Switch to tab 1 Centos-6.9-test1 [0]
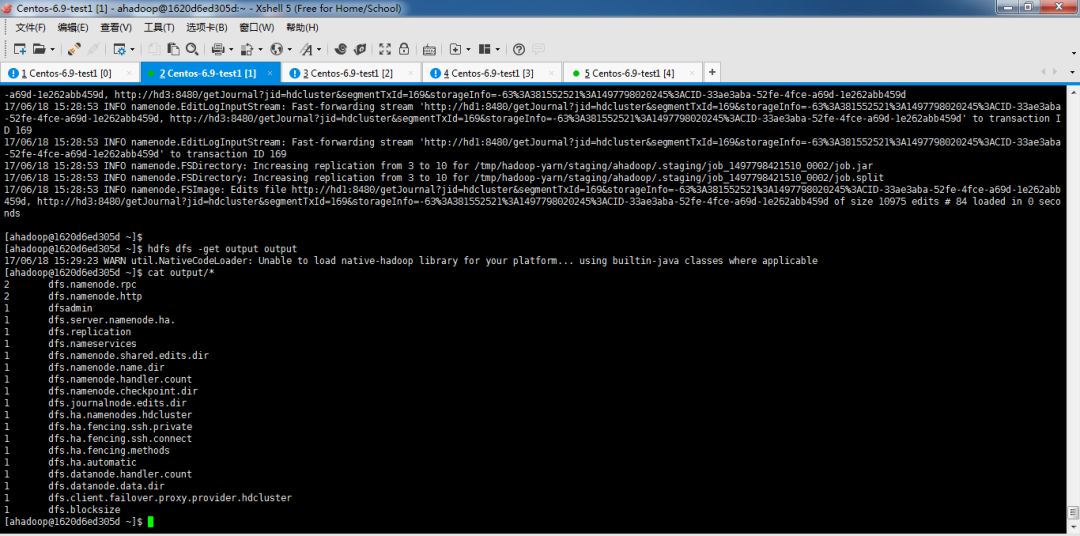 [70, 73]
